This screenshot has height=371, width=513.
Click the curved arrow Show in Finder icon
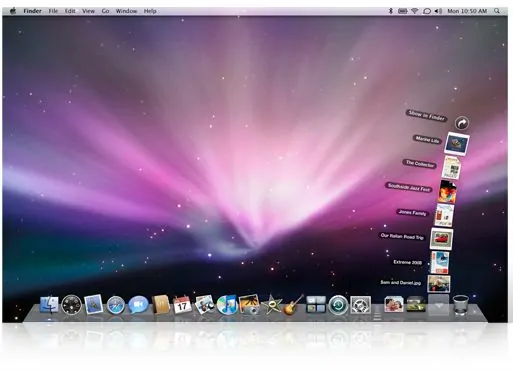(x=462, y=123)
